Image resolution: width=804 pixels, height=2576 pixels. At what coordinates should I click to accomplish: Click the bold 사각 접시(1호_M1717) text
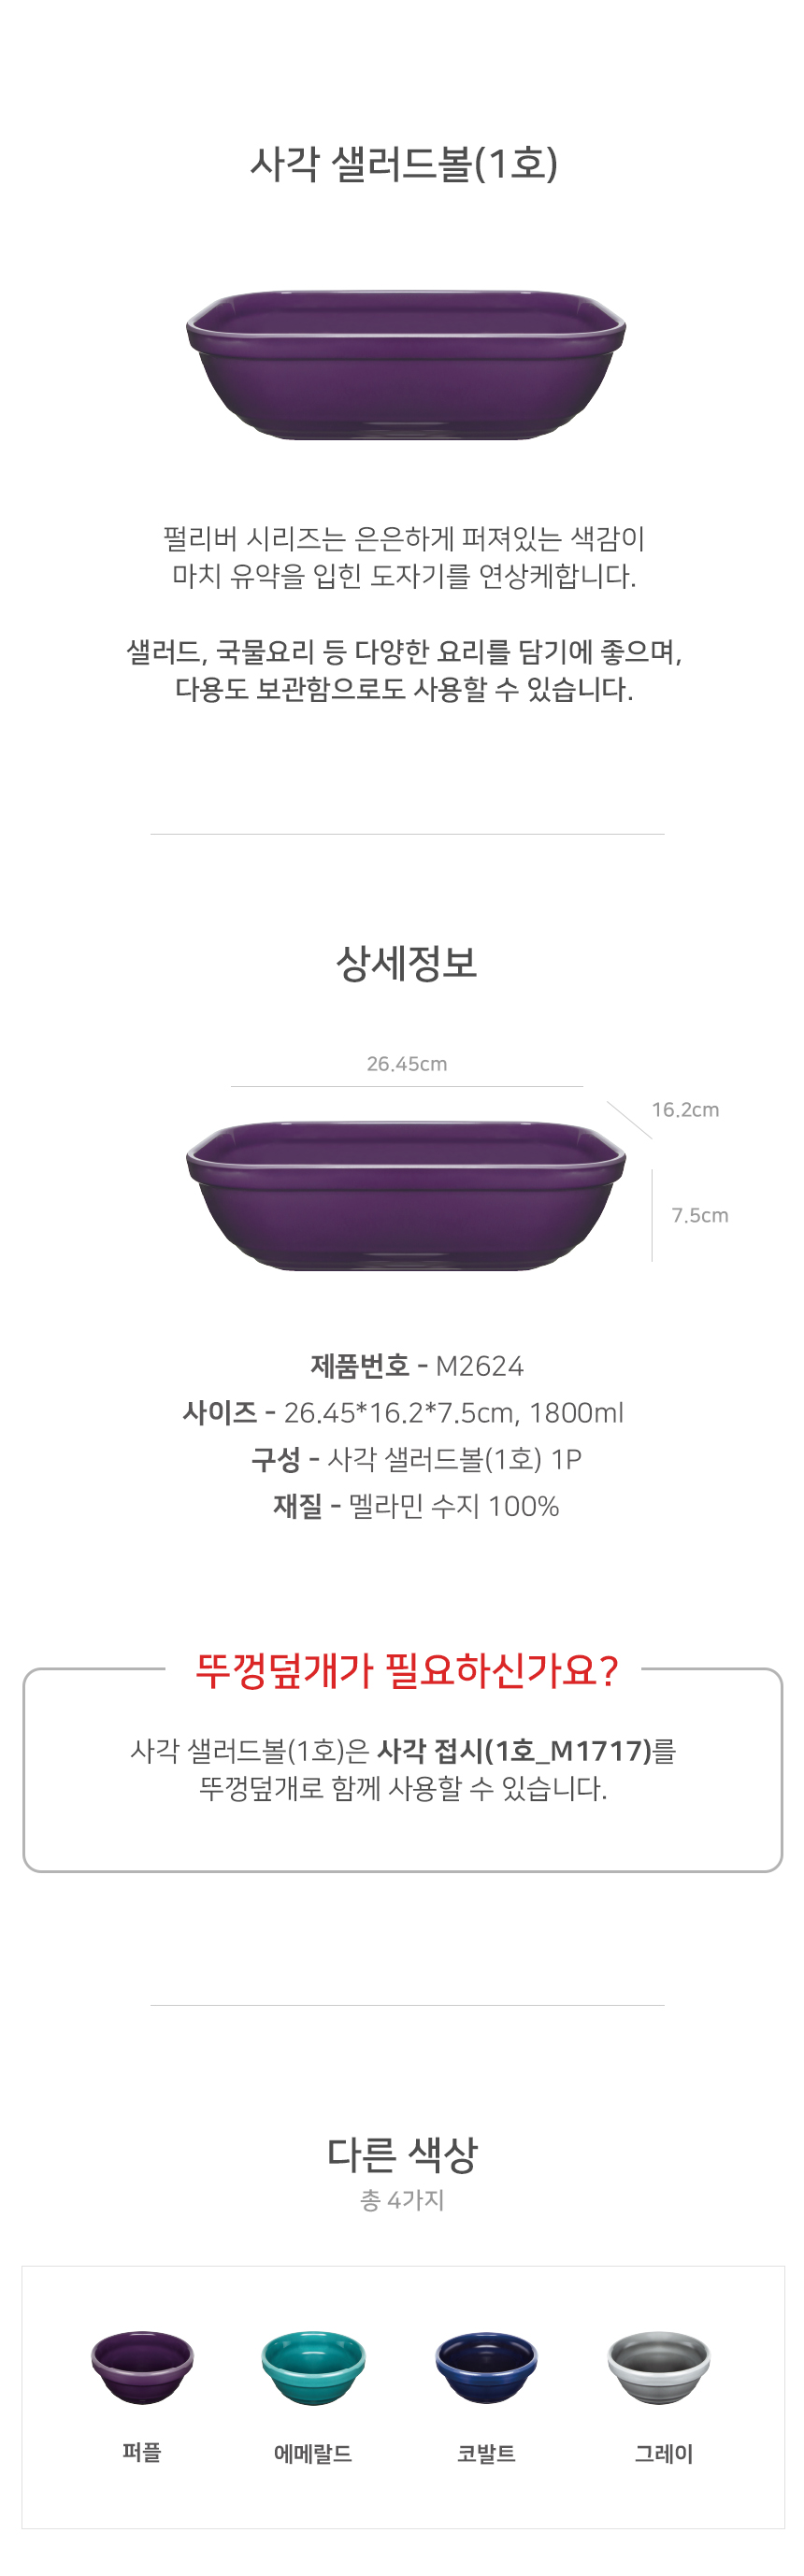pyautogui.click(x=514, y=1751)
